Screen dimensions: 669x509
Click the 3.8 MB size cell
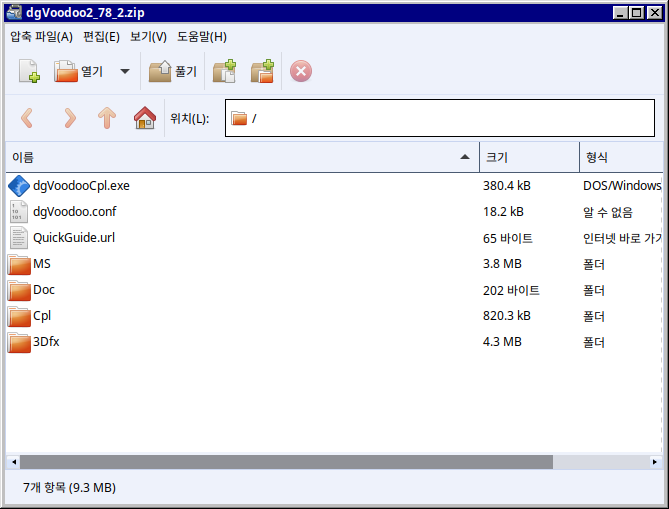[x=502, y=264]
